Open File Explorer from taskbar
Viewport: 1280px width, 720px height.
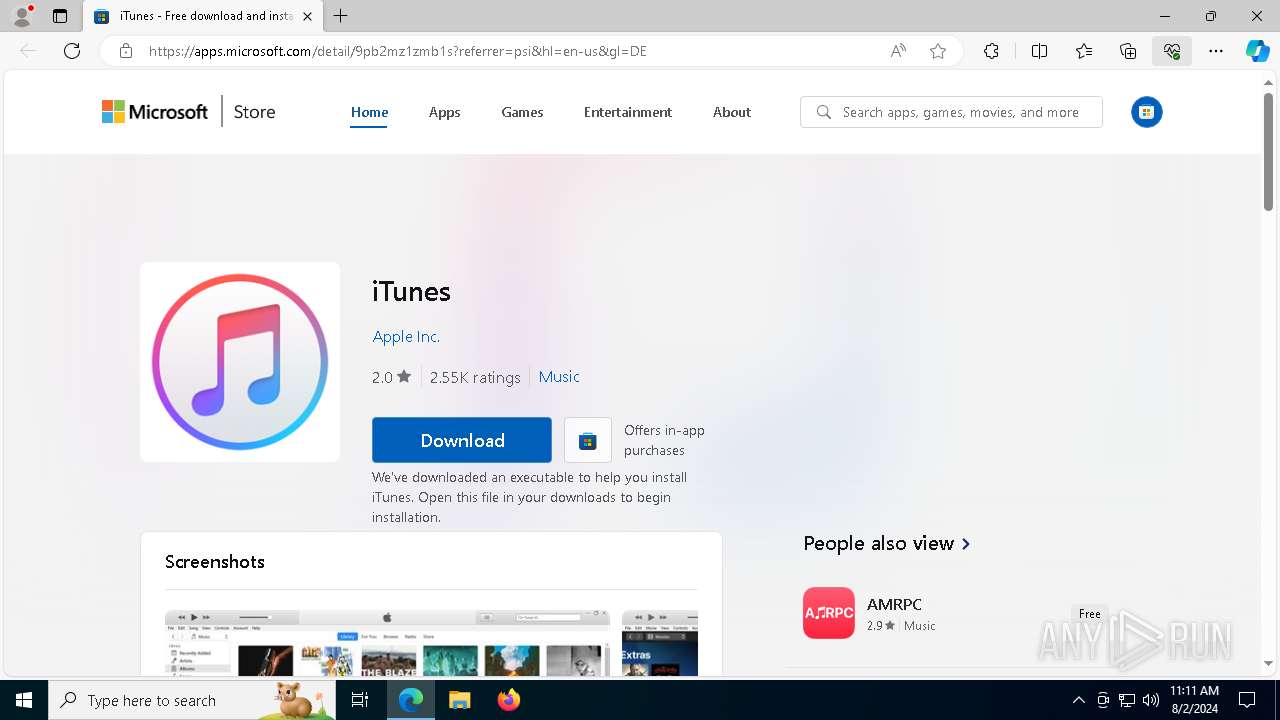459,700
